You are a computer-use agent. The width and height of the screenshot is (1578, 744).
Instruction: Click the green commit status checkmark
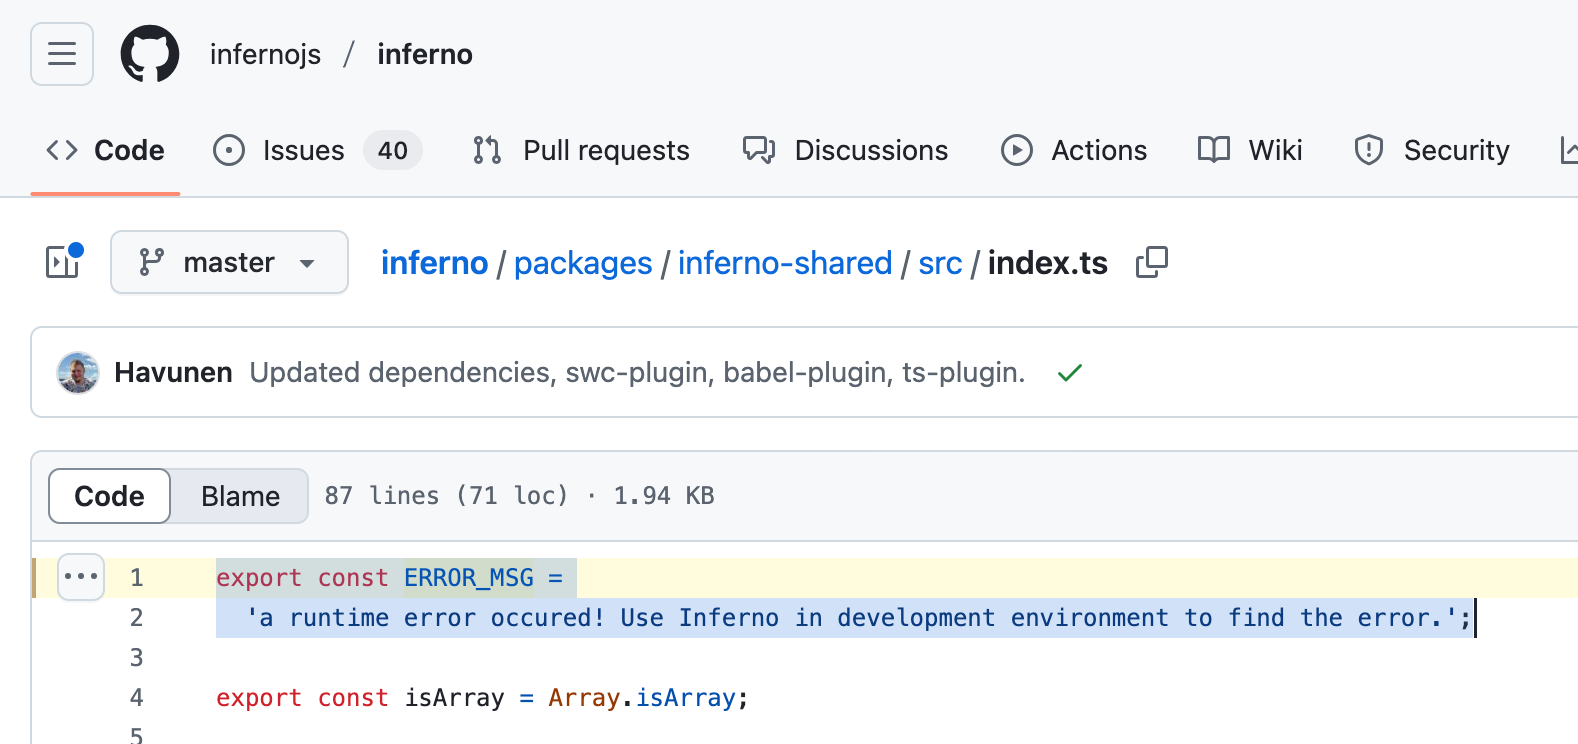(1070, 373)
